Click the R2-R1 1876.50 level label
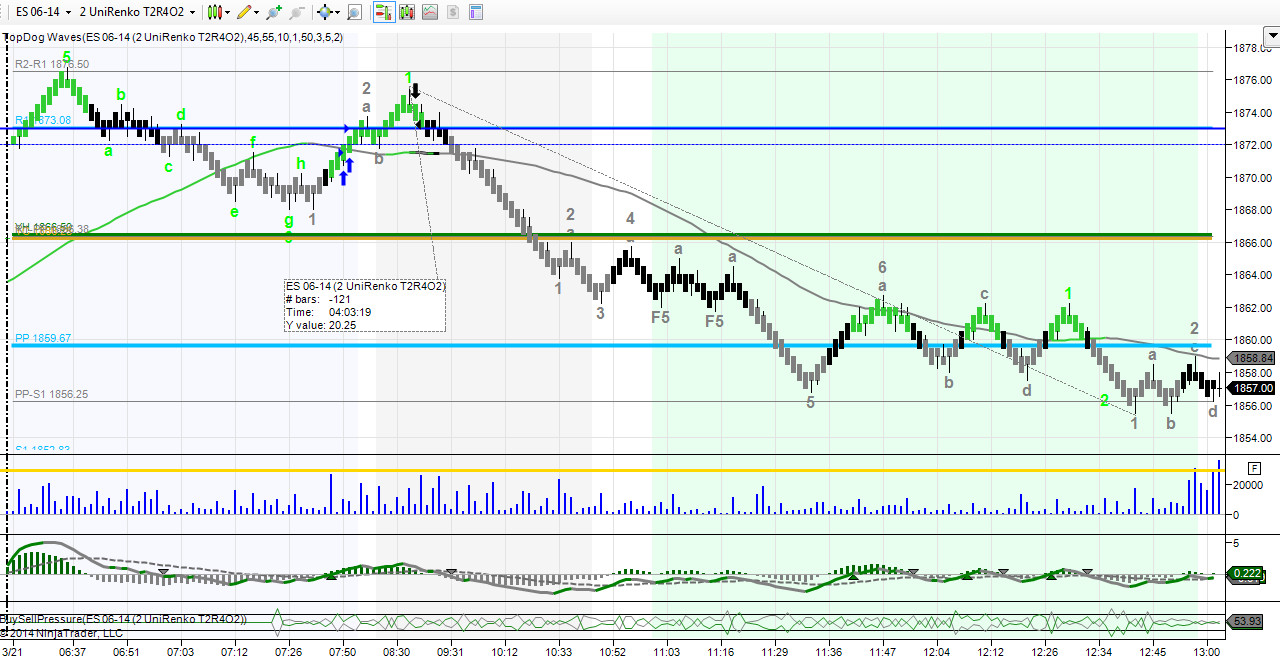This screenshot has height=664, width=1280. 52,64
